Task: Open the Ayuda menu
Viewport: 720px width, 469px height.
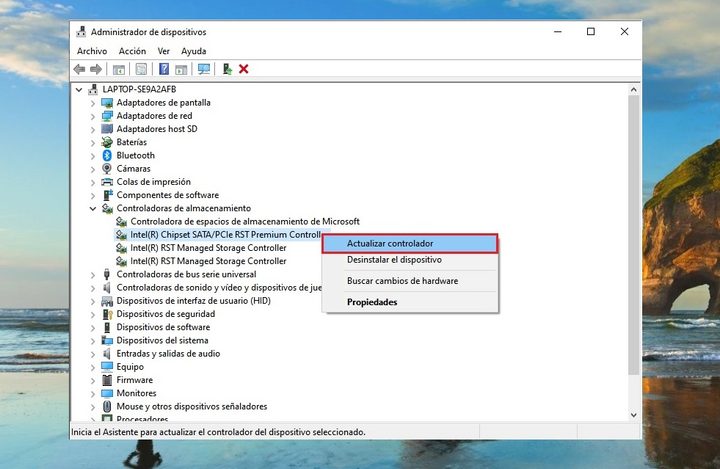Action: pyautogui.click(x=193, y=51)
